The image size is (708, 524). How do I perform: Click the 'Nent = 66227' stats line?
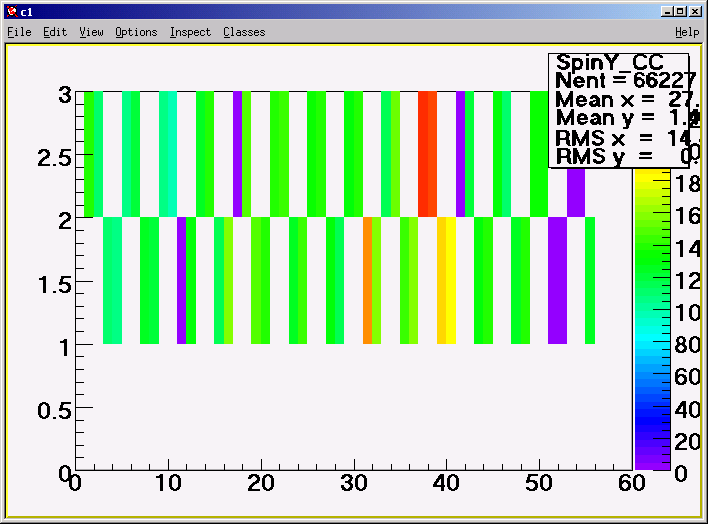(625, 80)
